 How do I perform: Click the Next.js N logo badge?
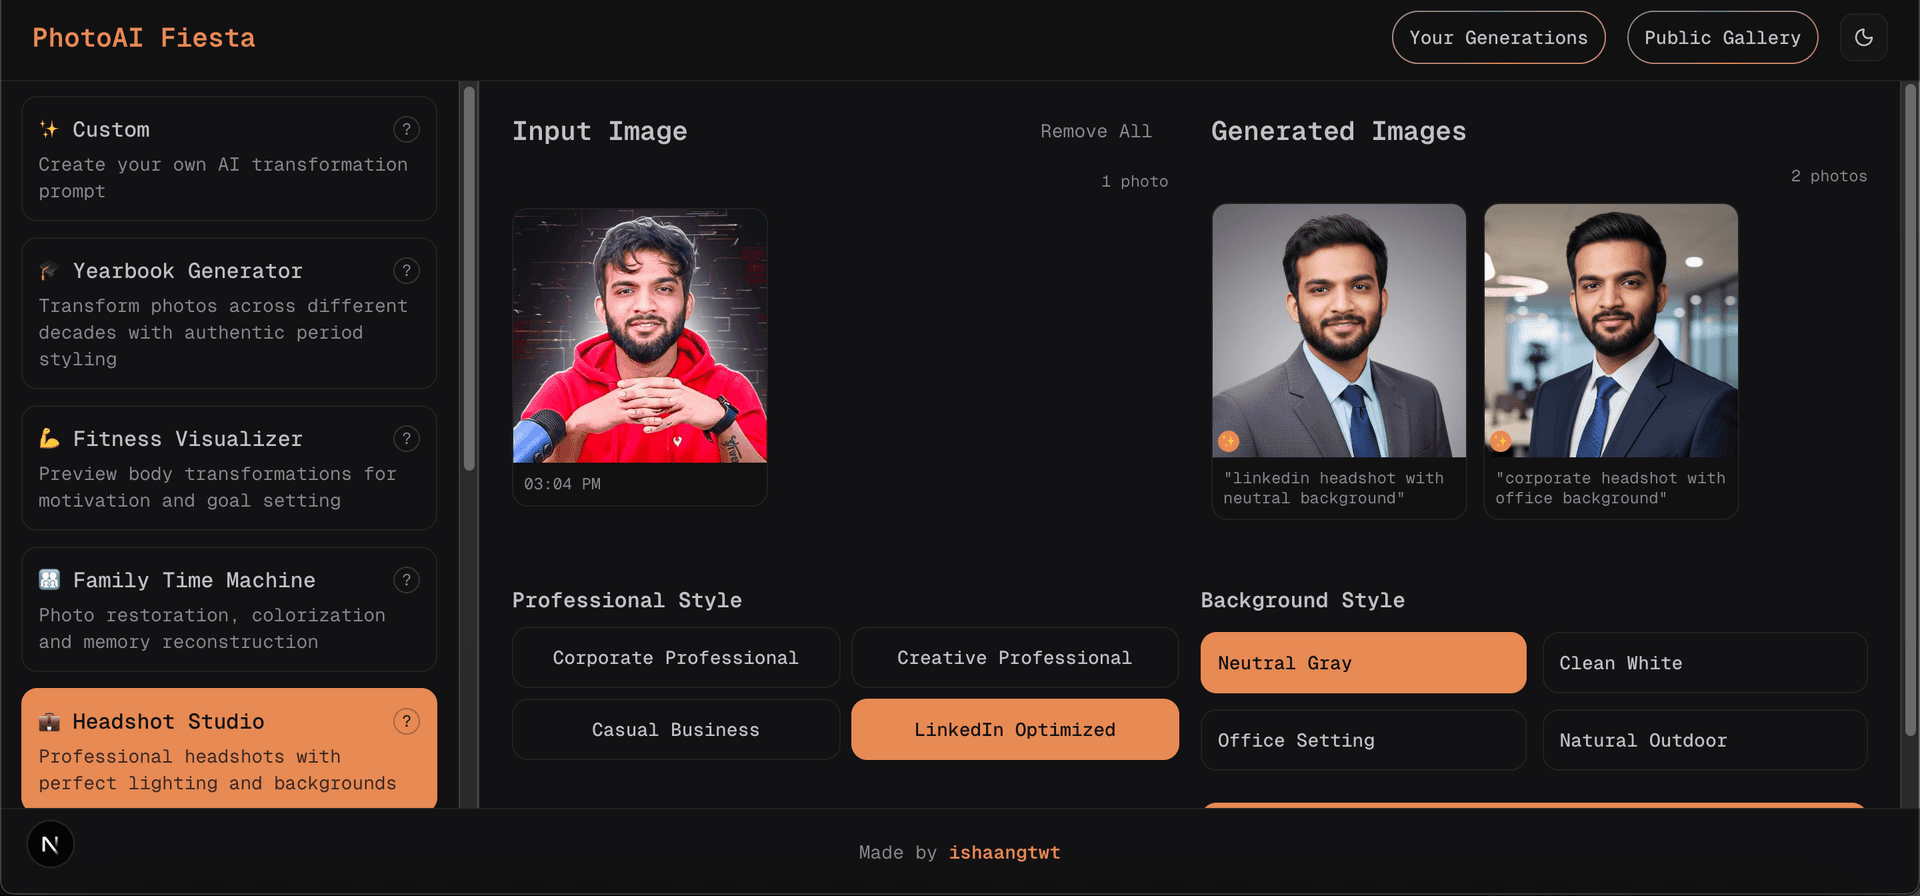tap(50, 845)
